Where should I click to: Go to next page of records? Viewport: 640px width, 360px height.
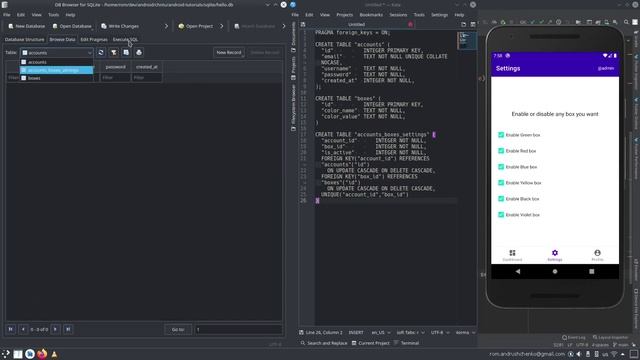(x=56, y=329)
